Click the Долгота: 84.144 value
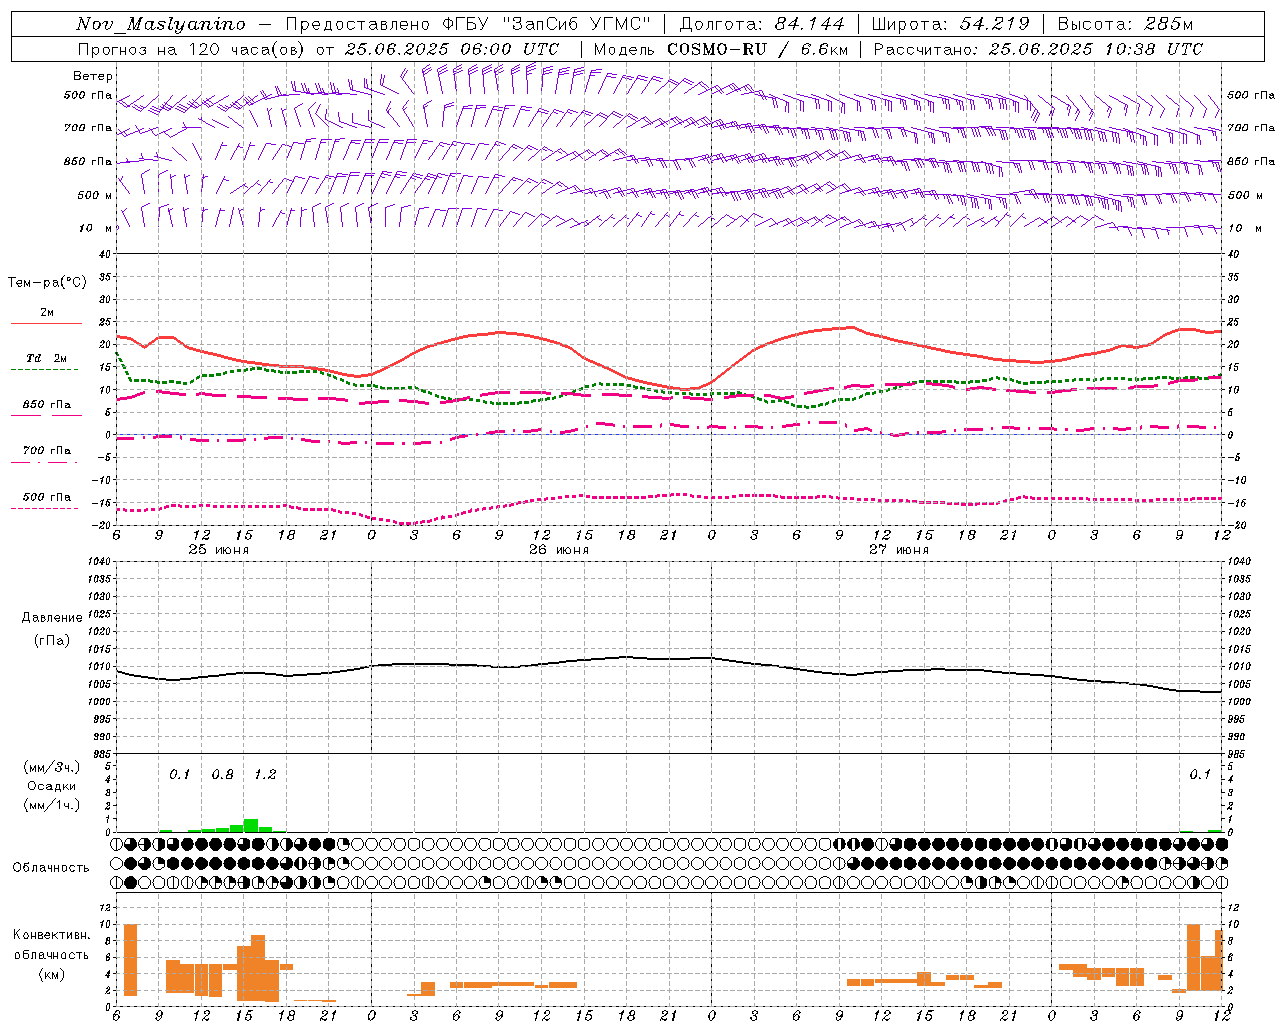Screen dimensions: 1280x1024 pos(762,24)
